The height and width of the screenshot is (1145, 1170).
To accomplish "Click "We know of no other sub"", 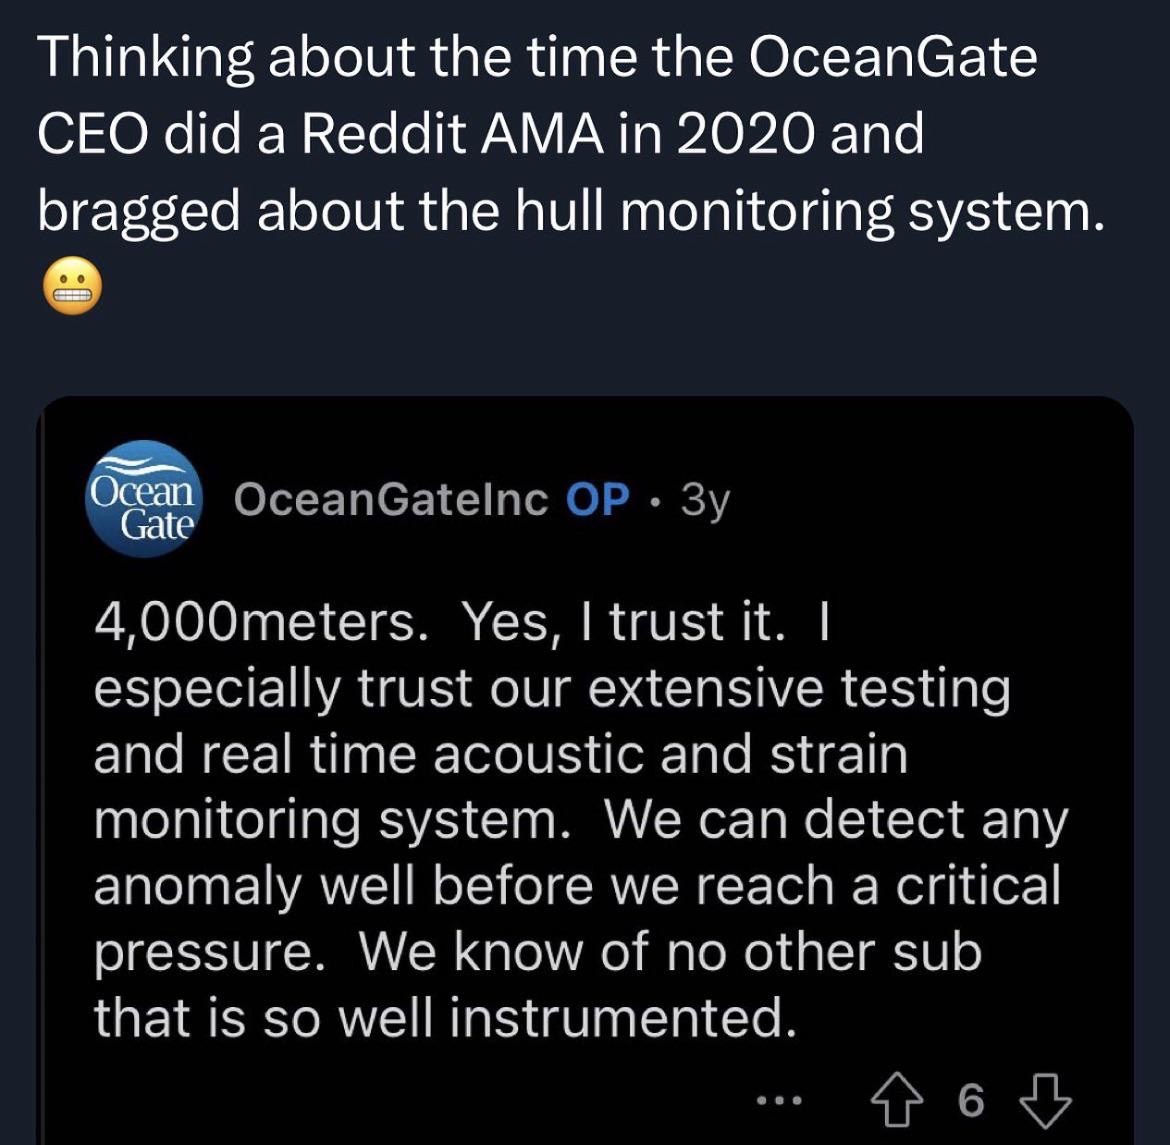I will click(669, 952).
